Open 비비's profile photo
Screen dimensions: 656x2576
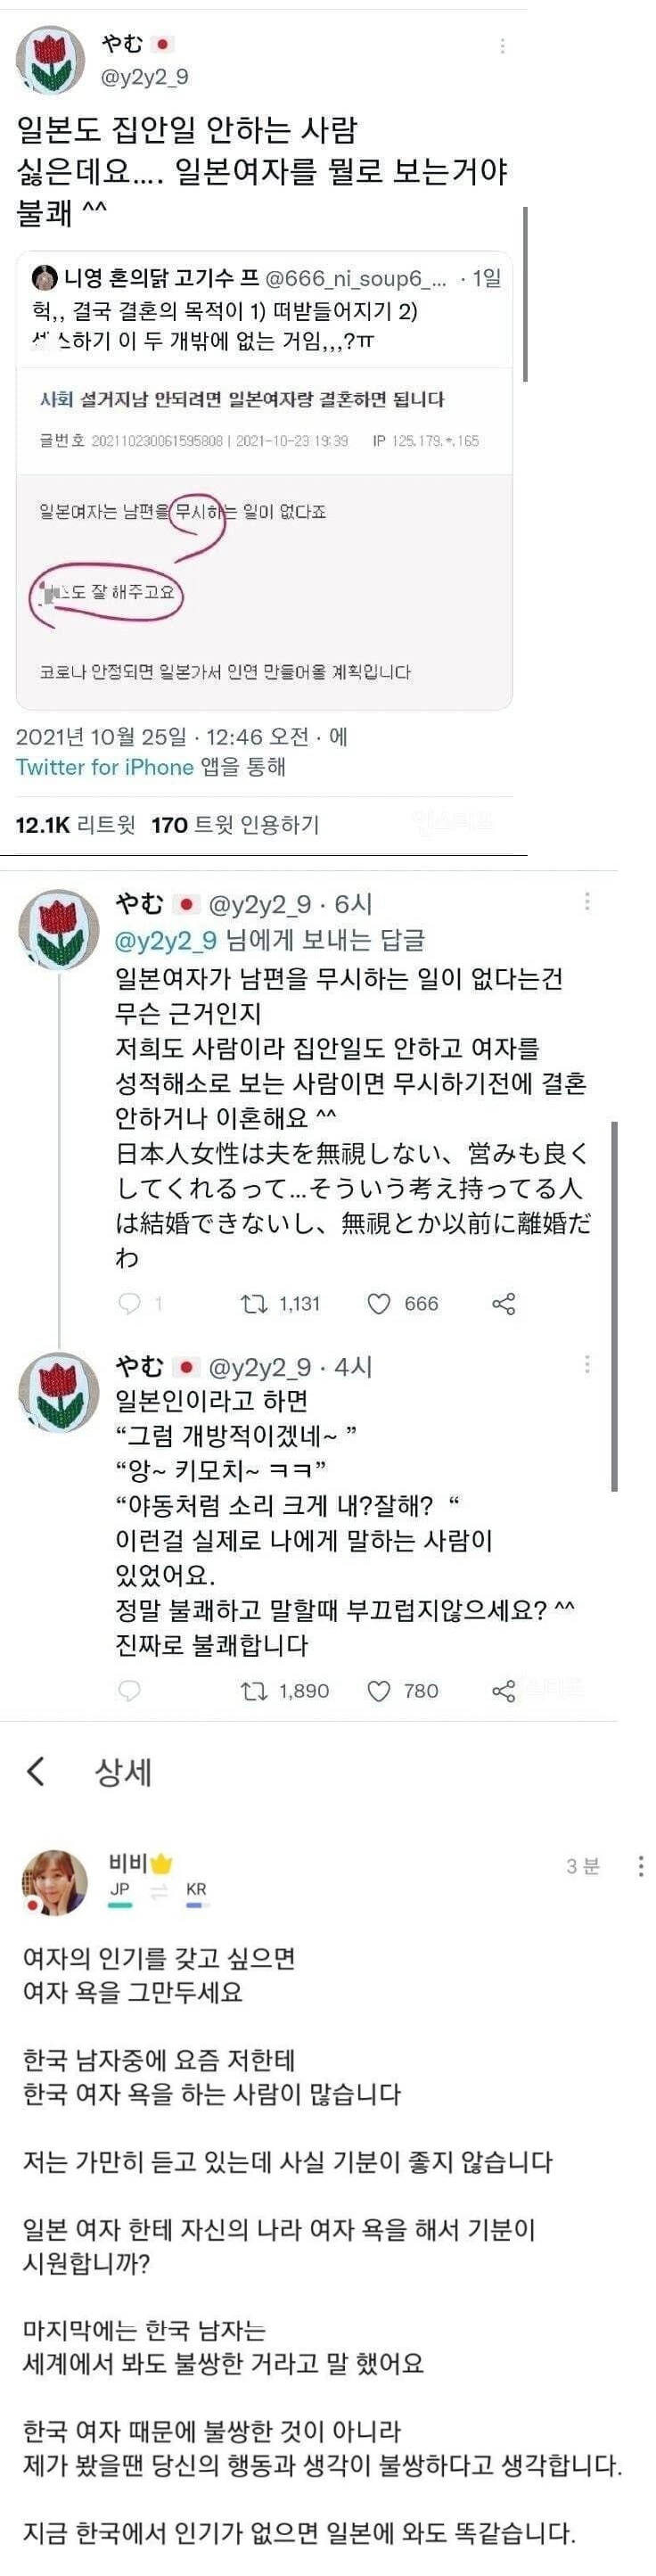(x=55, y=1882)
